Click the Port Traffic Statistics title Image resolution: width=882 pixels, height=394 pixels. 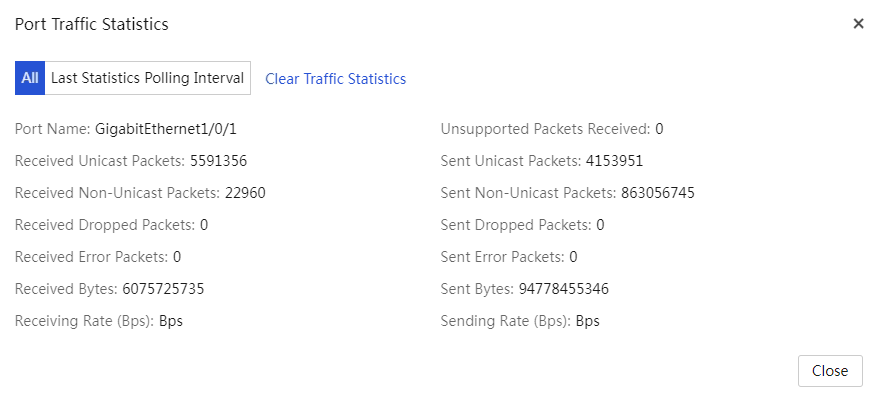92,25
